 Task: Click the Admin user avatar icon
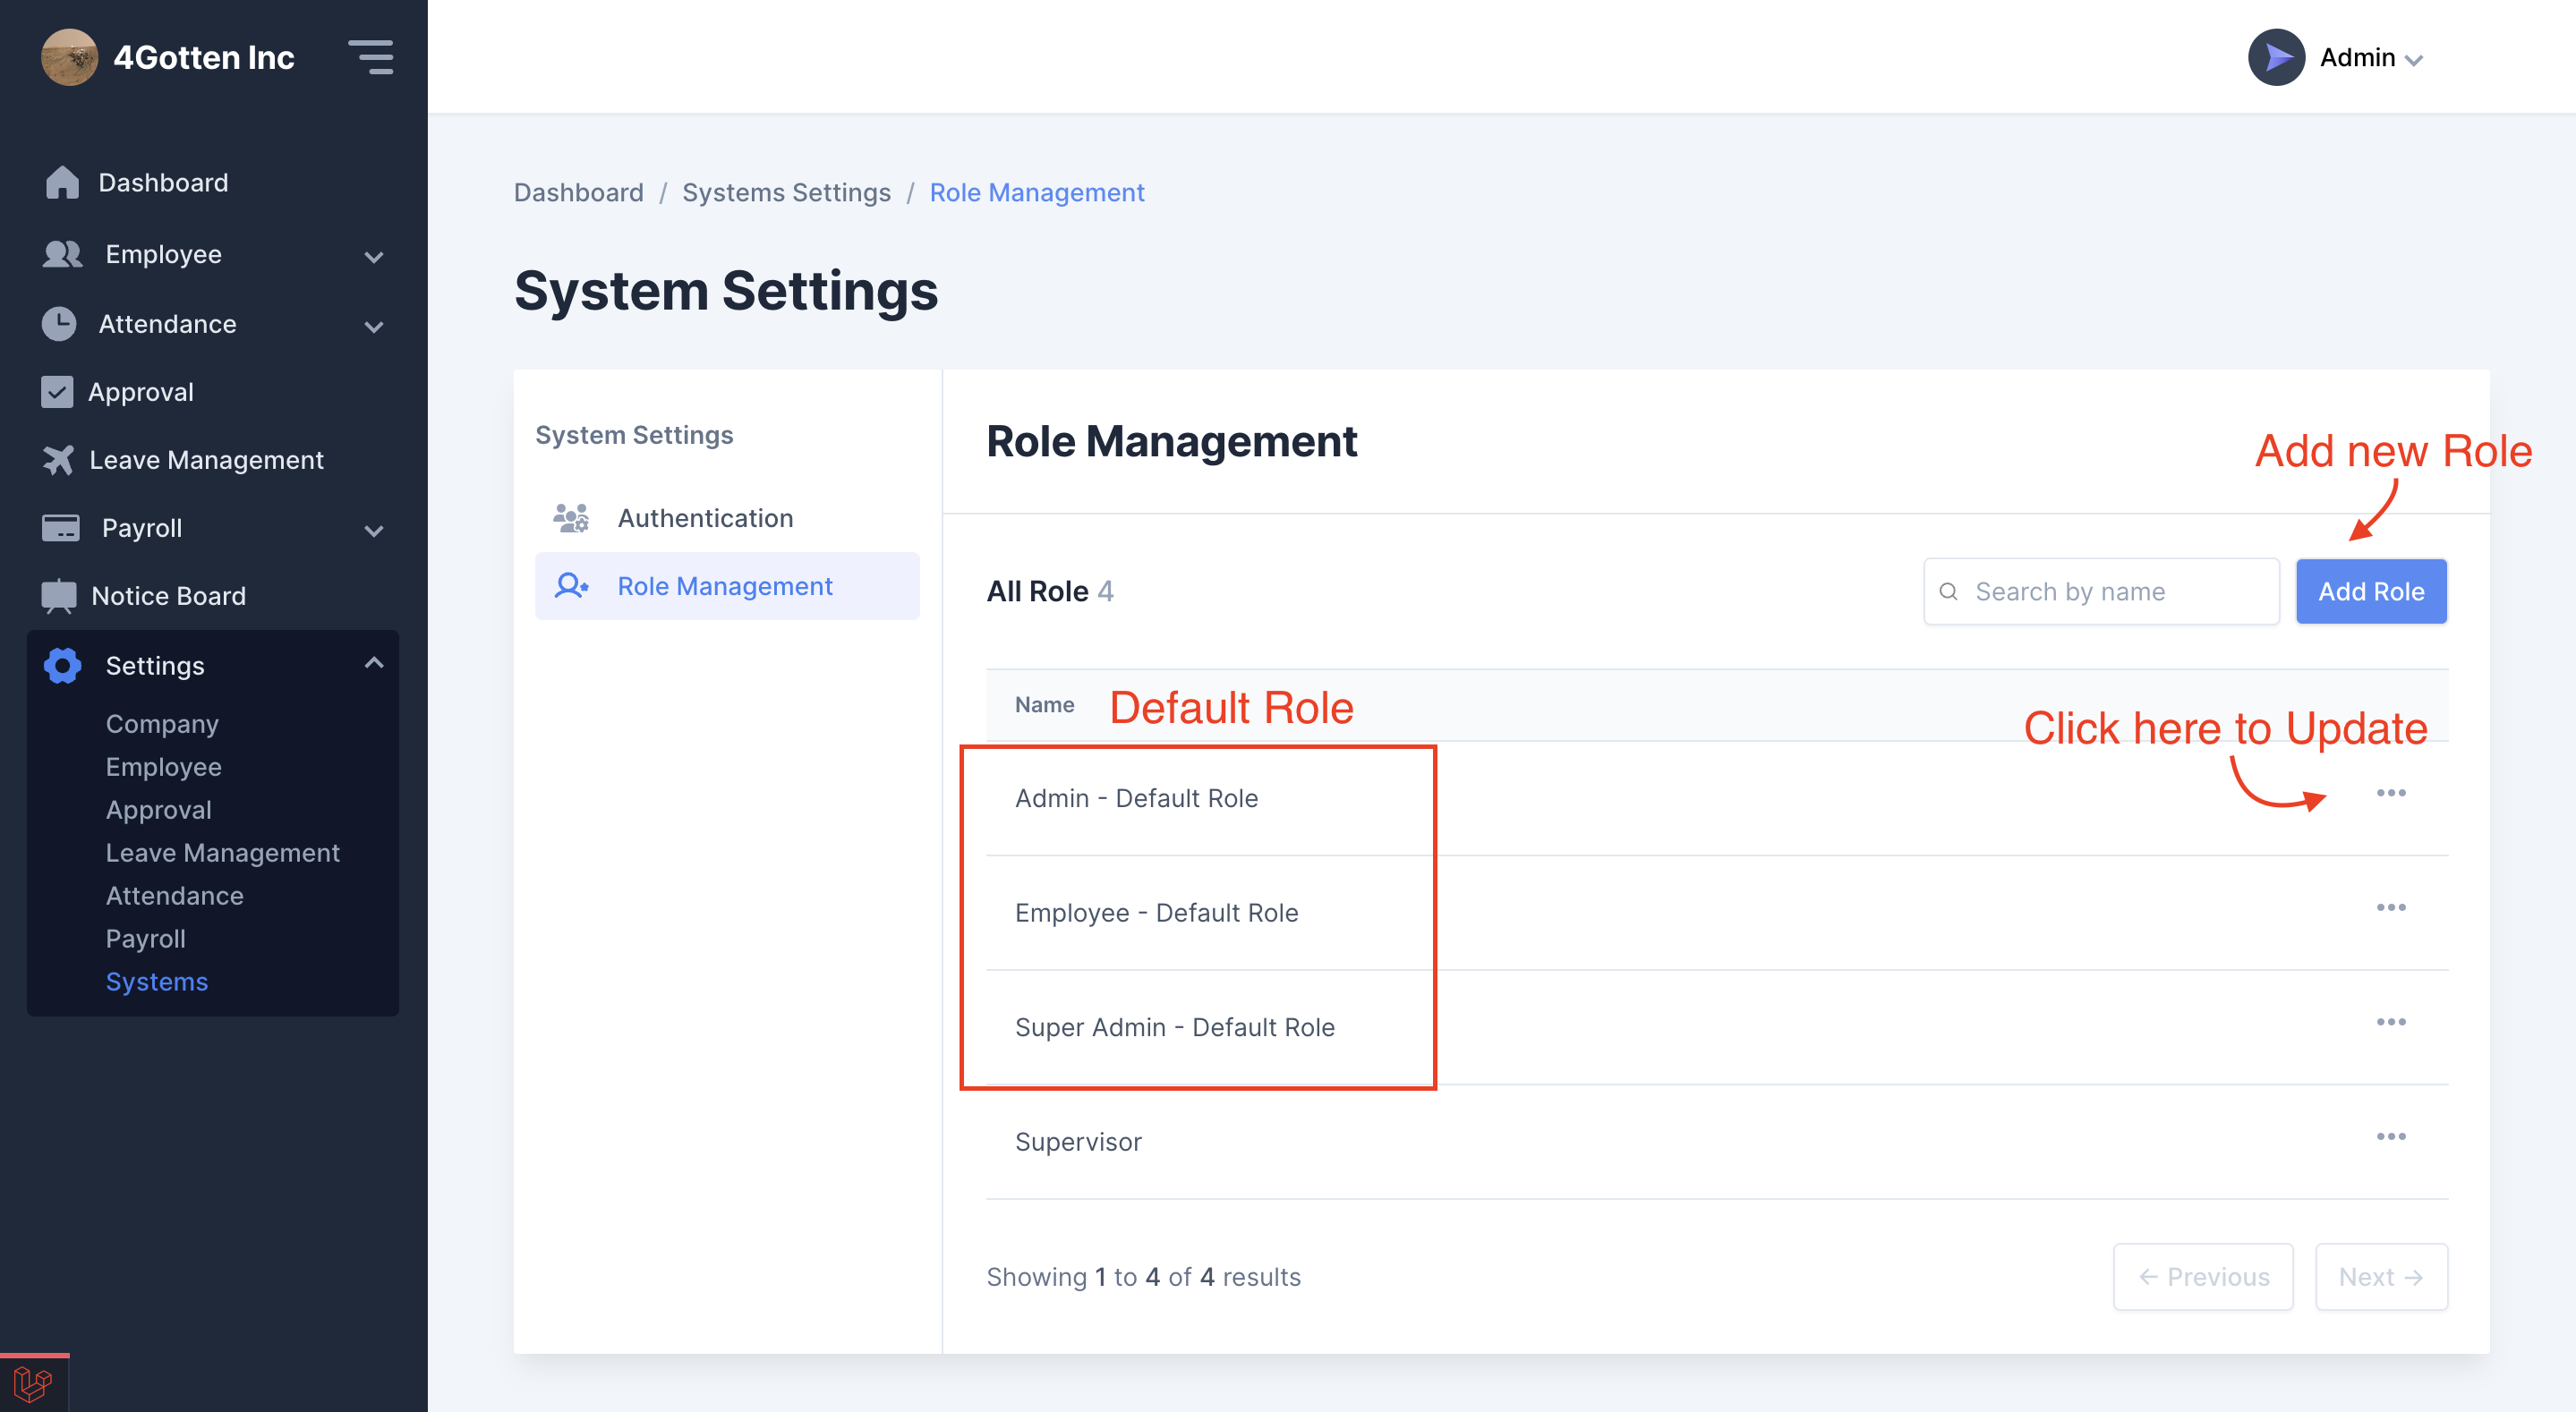pyautogui.click(x=2276, y=57)
